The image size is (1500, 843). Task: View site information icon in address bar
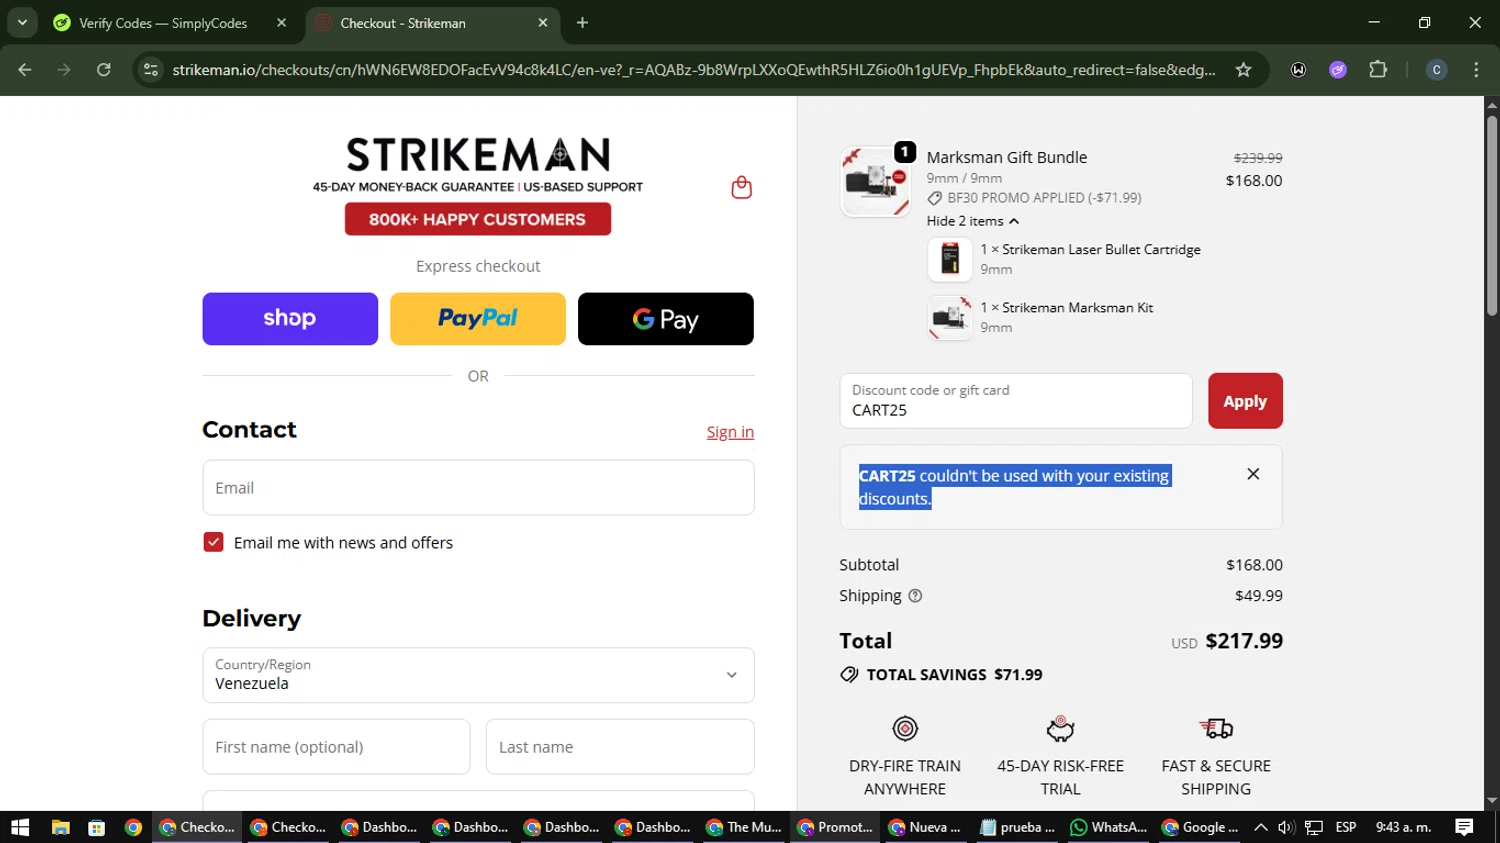[151, 70]
